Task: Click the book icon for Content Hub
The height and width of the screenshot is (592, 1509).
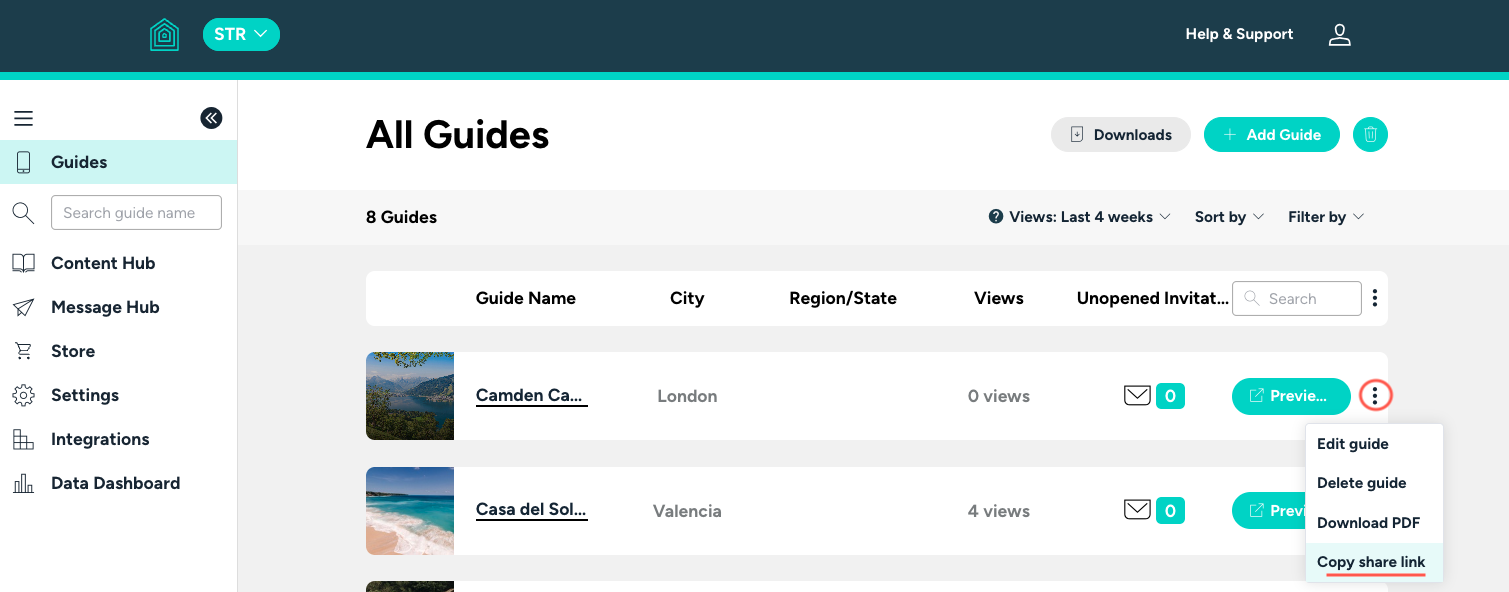Action: click(x=23, y=263)
